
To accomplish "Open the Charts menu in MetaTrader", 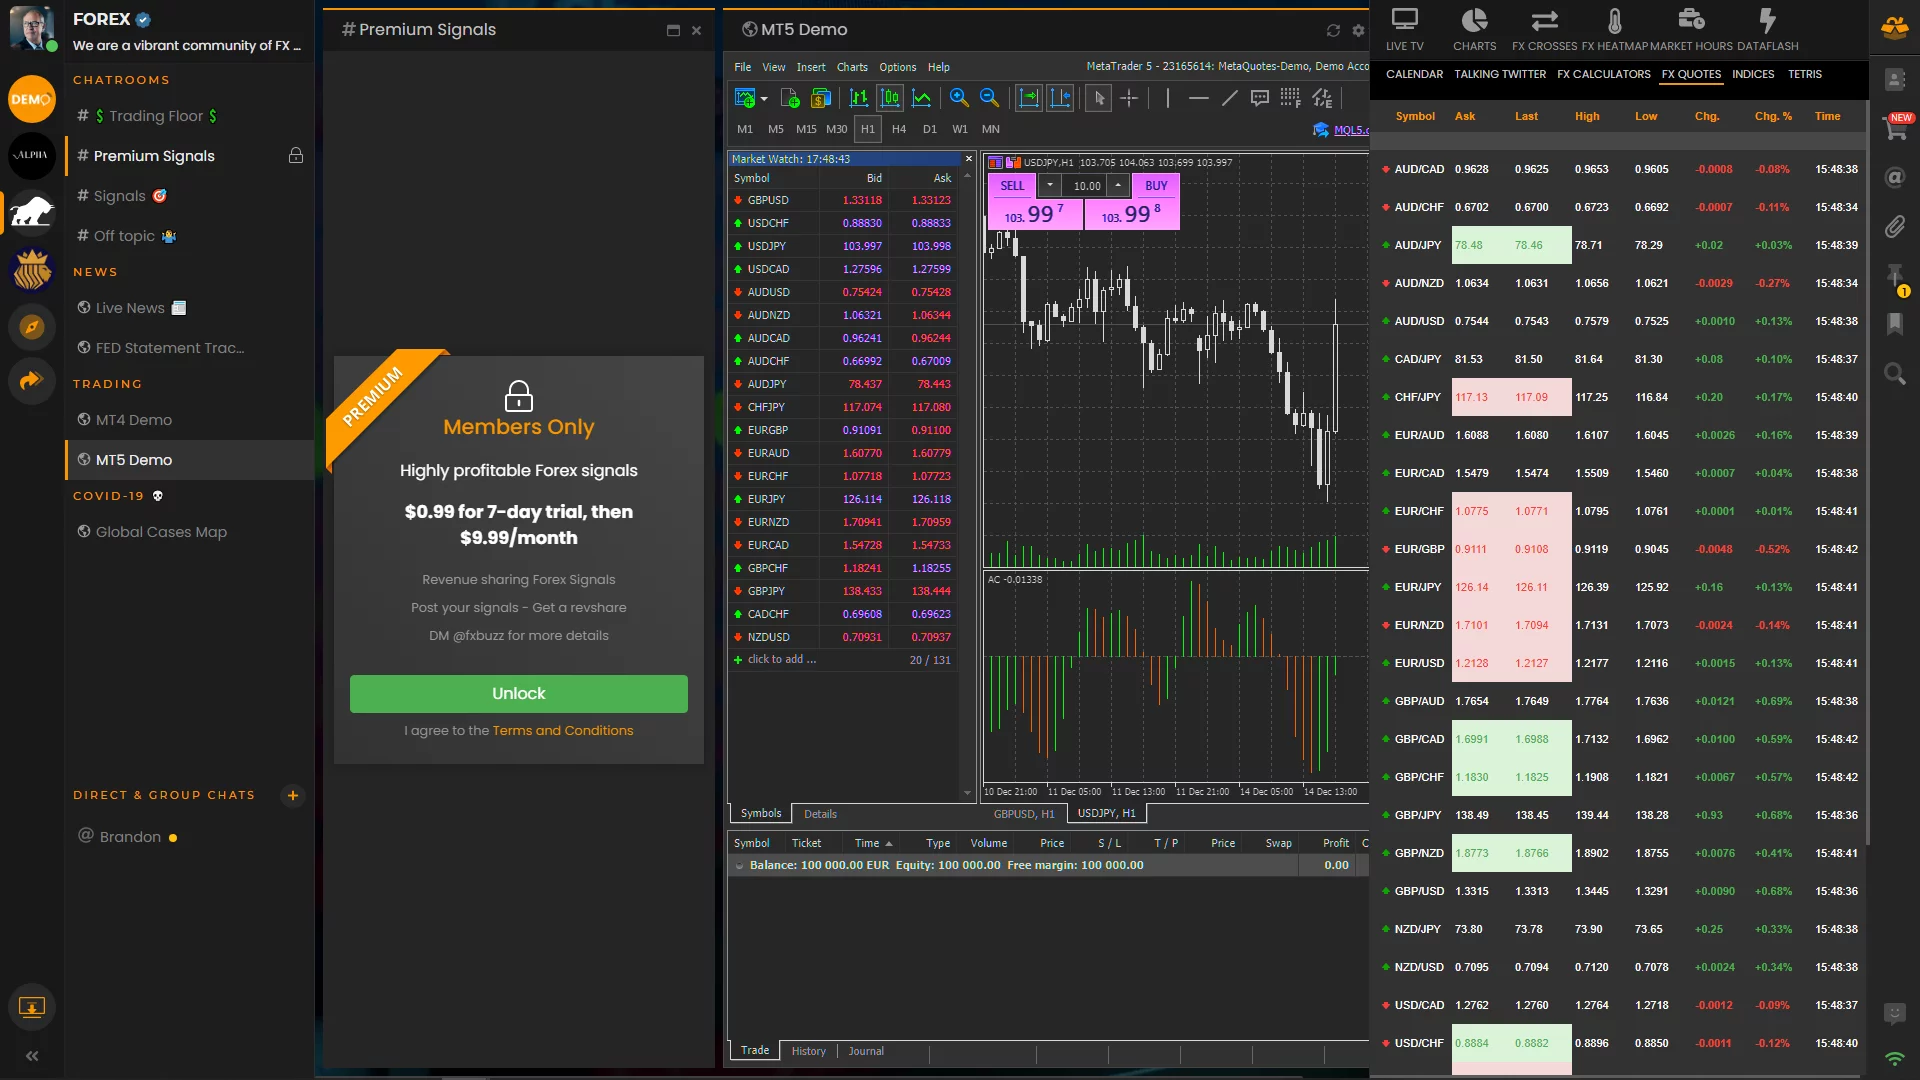I will [x=852, y=67].
